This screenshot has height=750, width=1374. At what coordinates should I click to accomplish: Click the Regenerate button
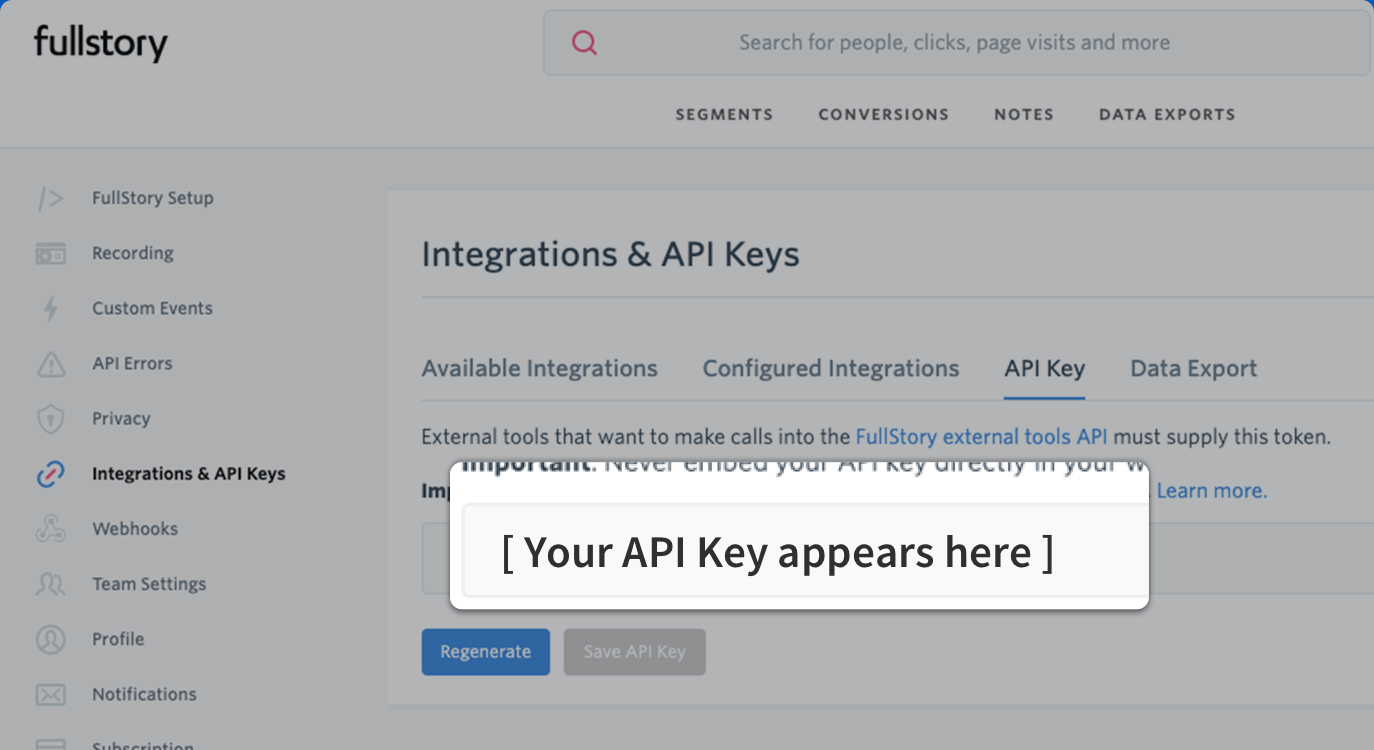(486, 652)
